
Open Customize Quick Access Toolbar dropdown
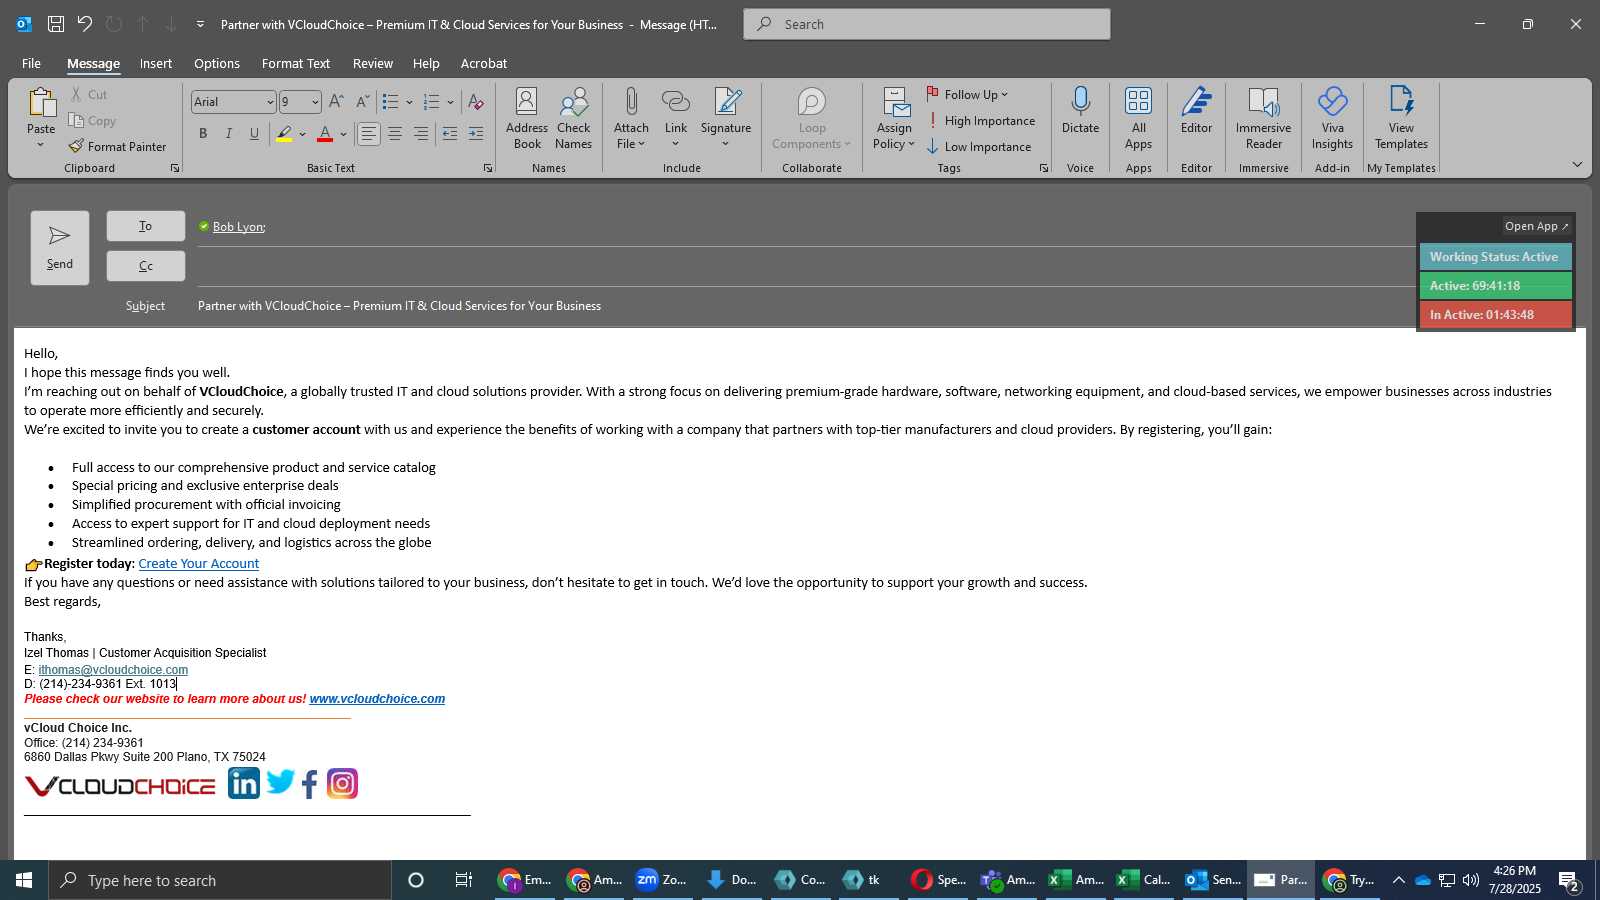(200, 24)
